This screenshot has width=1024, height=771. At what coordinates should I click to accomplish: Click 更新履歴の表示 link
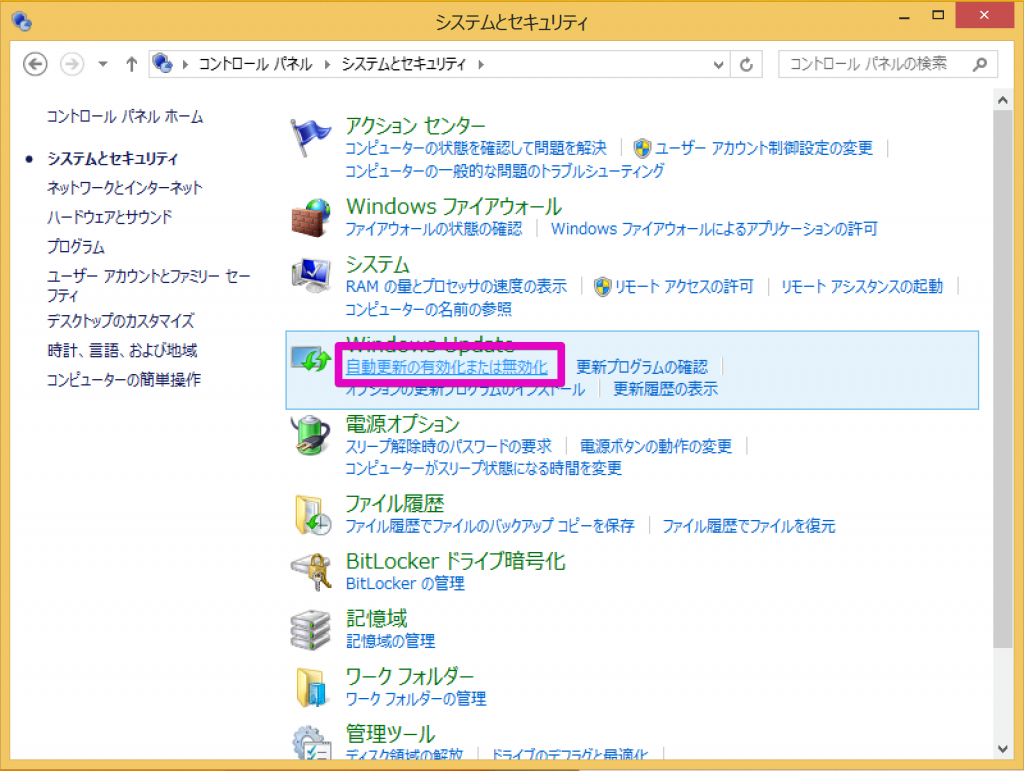[665, 389]
